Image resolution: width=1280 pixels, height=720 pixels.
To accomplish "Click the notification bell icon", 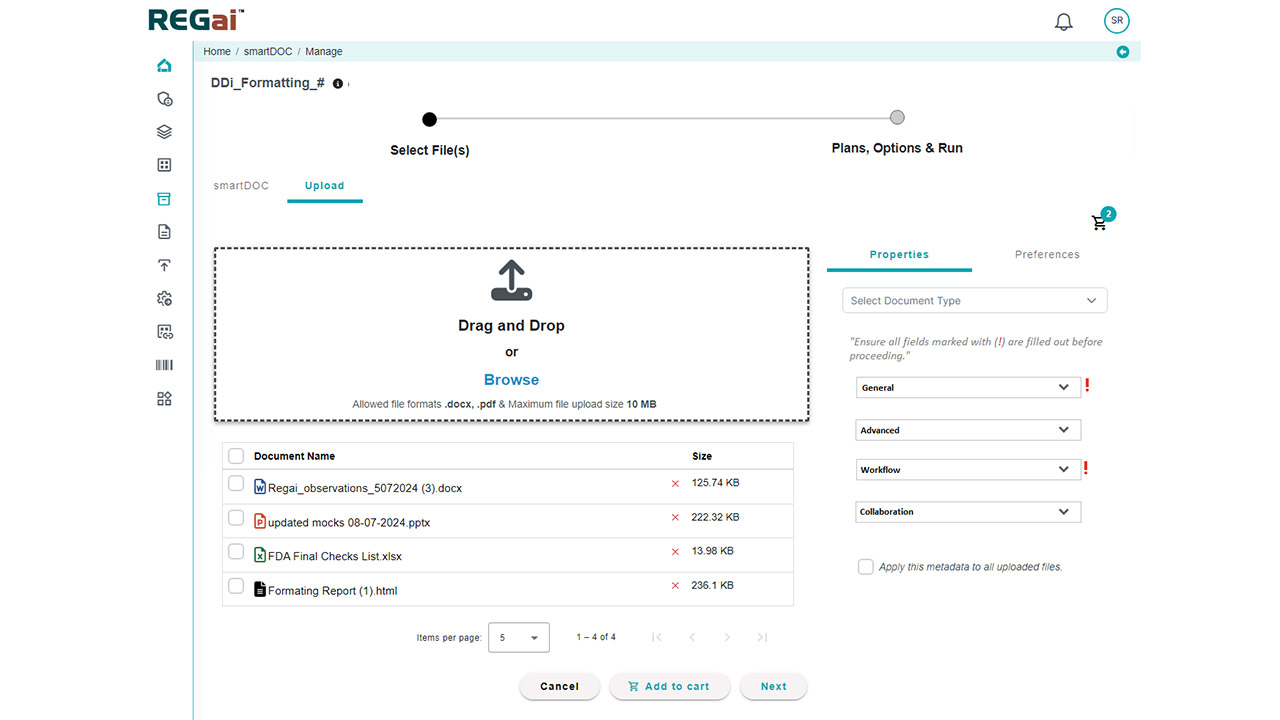I will (1064, 22).
